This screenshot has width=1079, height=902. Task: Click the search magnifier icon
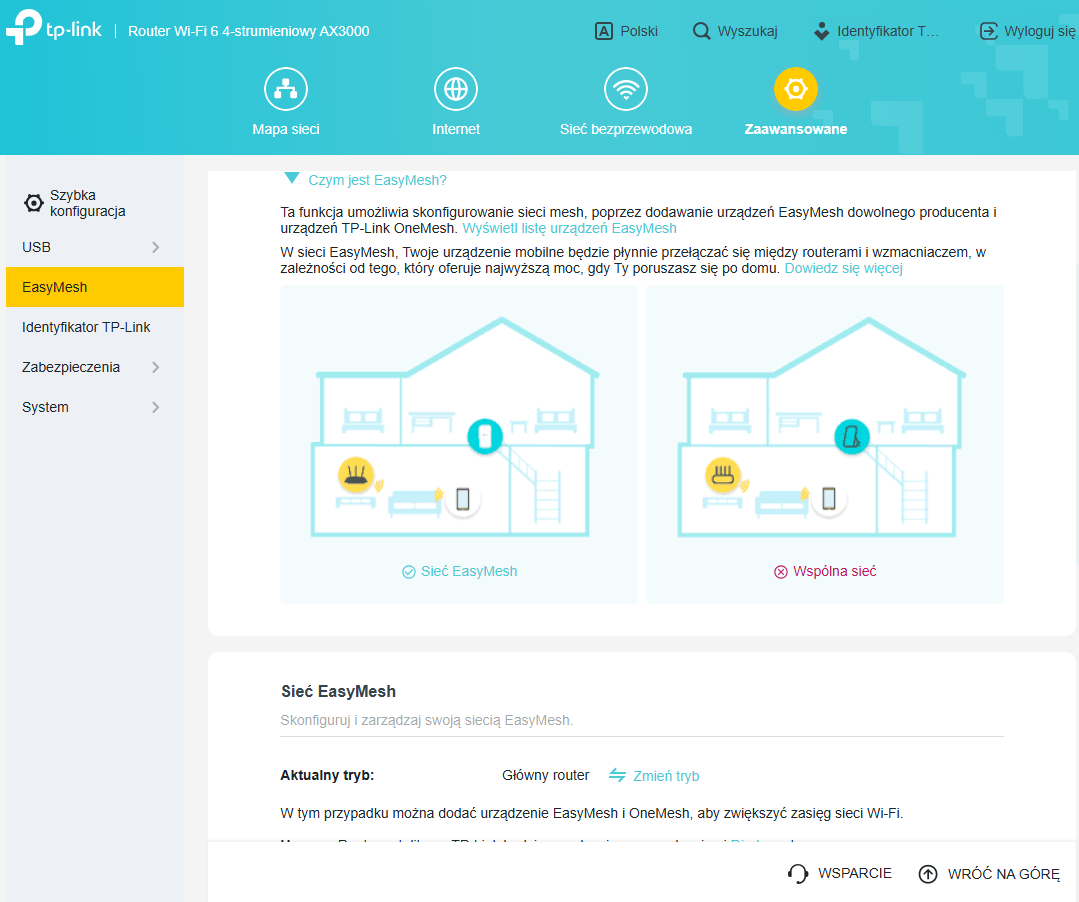point(701,31)
